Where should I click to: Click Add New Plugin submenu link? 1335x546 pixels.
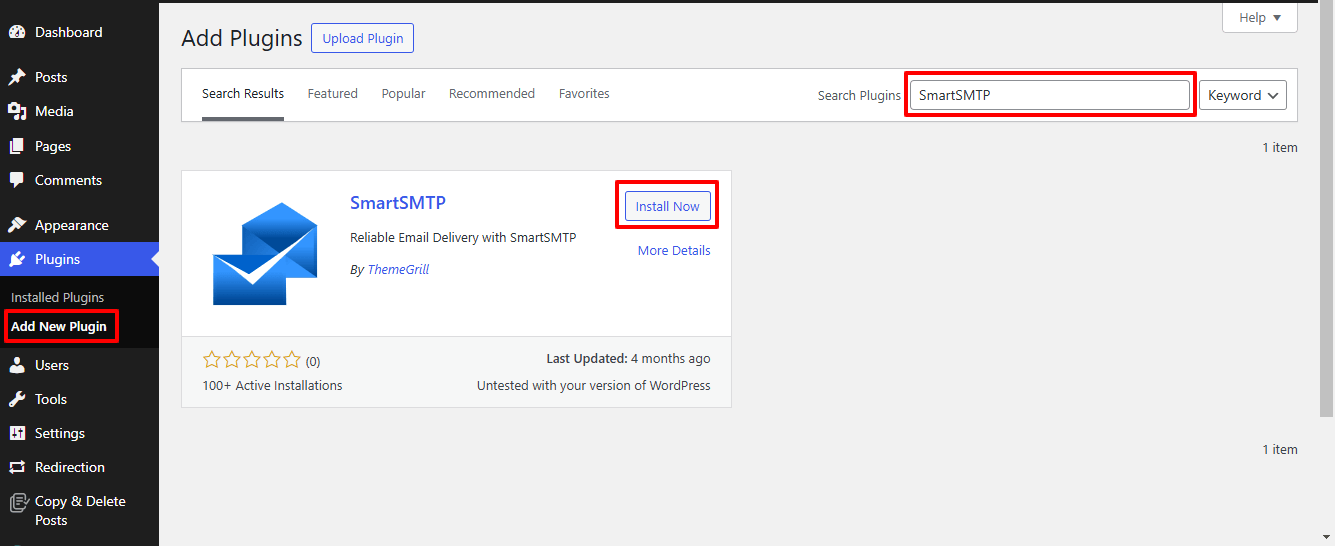(x=58, y=326)
